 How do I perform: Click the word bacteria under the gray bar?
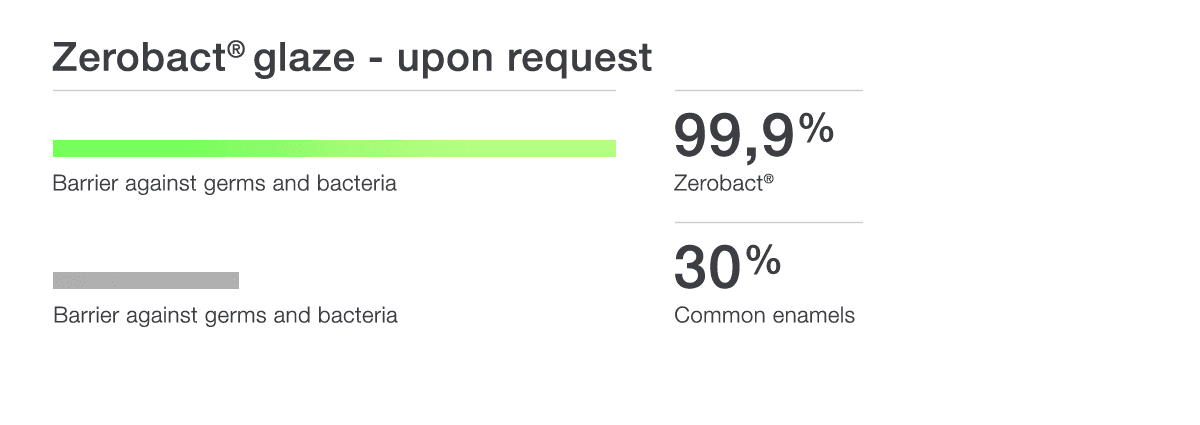pos(361,316)
